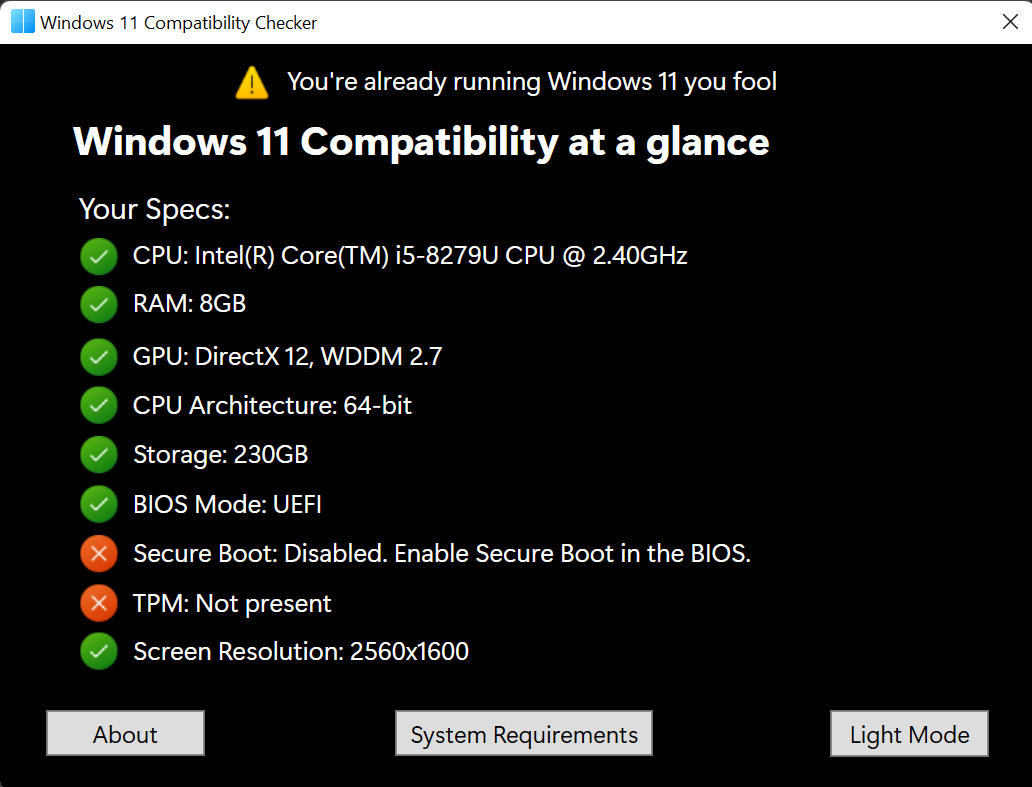Click the 'Your Specs:' label
Image resolution: width=1032 pixels, height=787 pixels.
click(155, 209)
